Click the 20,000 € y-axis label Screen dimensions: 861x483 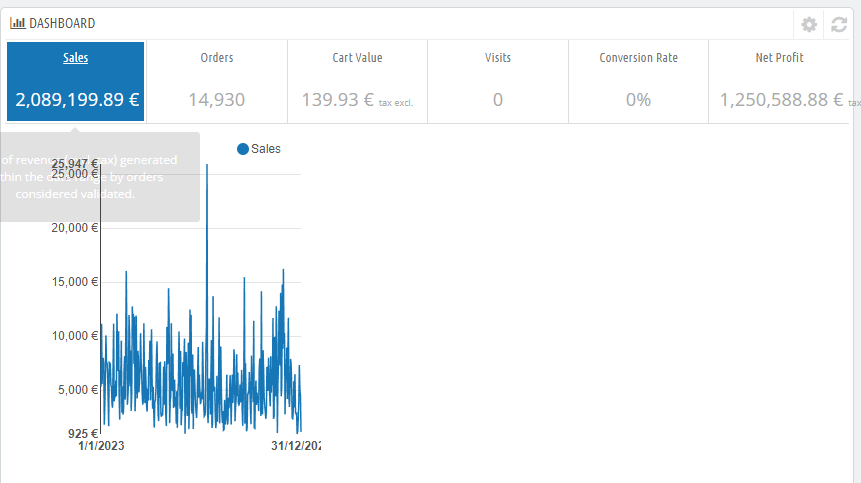[75, 228]
